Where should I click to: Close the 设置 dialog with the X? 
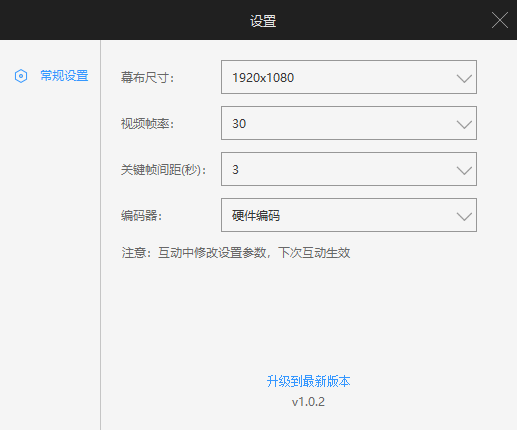point(500,20)
